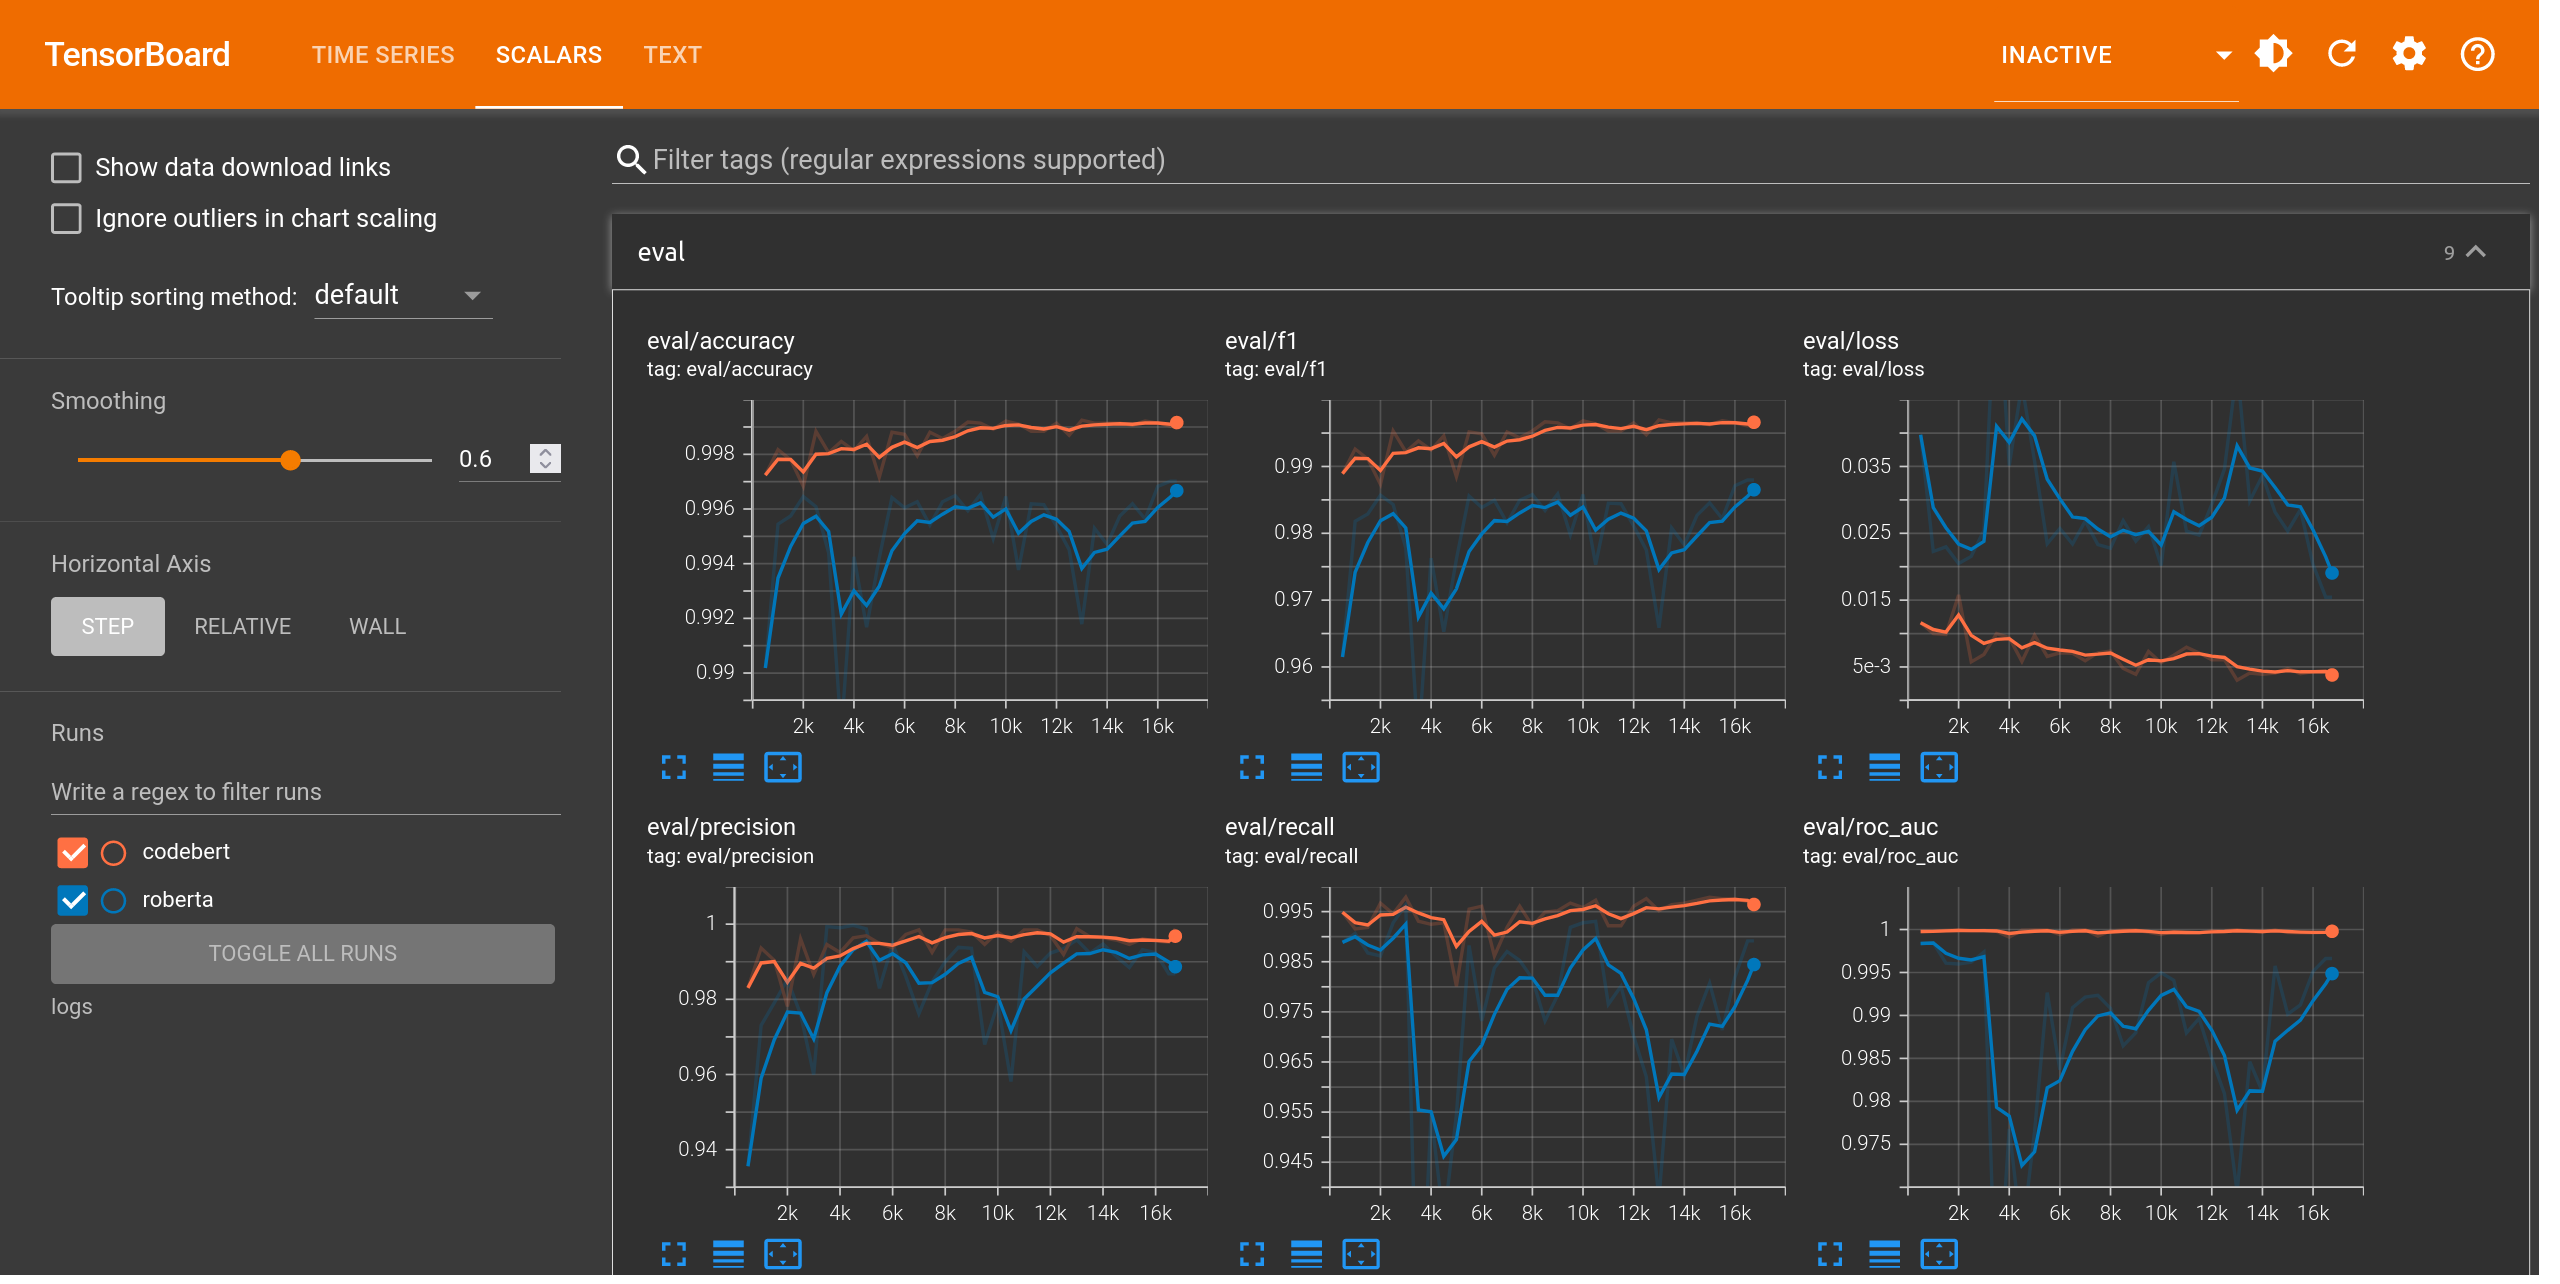Fit domain to data on eval/precision chart

[783, 1253]
